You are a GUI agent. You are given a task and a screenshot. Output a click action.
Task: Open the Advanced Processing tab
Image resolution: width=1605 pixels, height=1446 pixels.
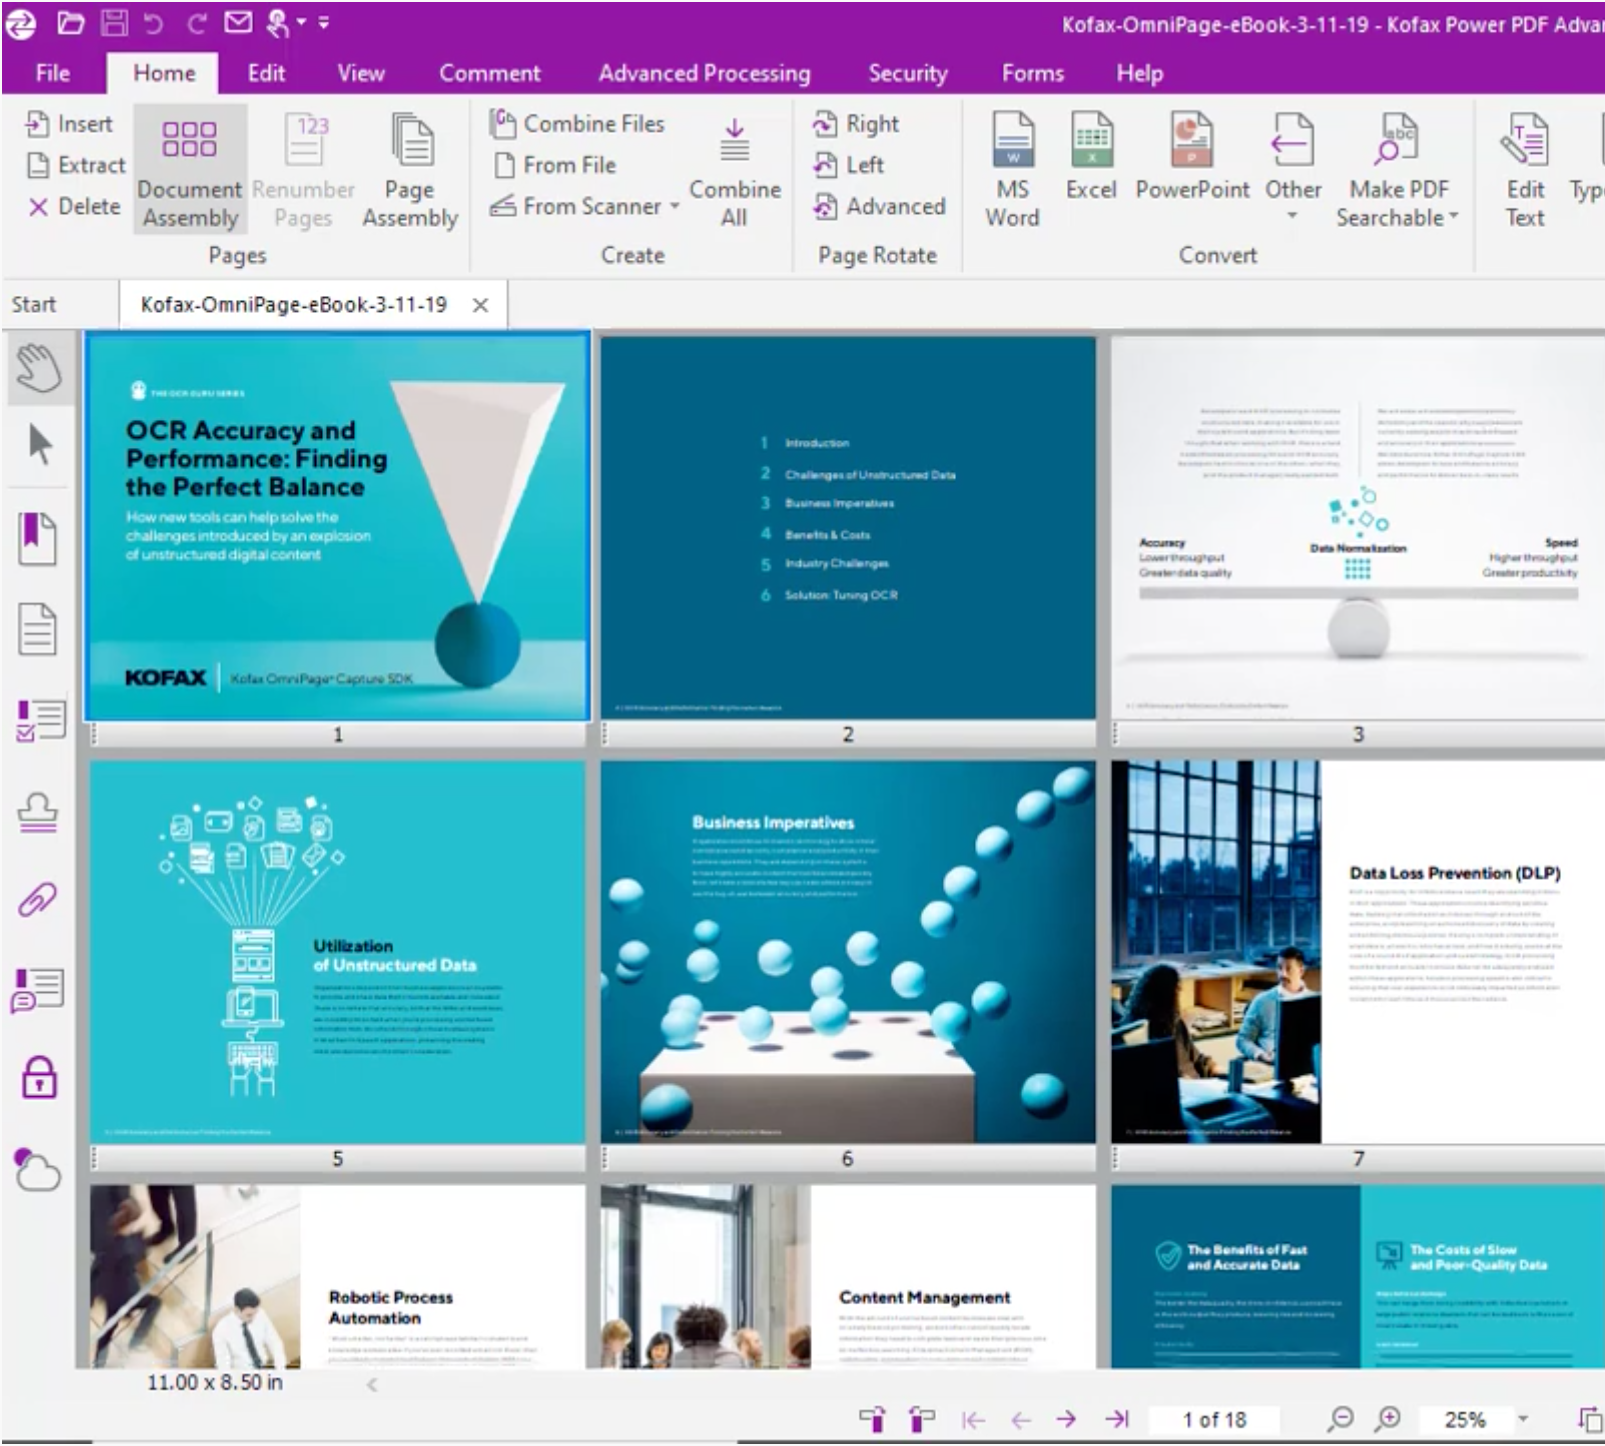tap(704, 73)
